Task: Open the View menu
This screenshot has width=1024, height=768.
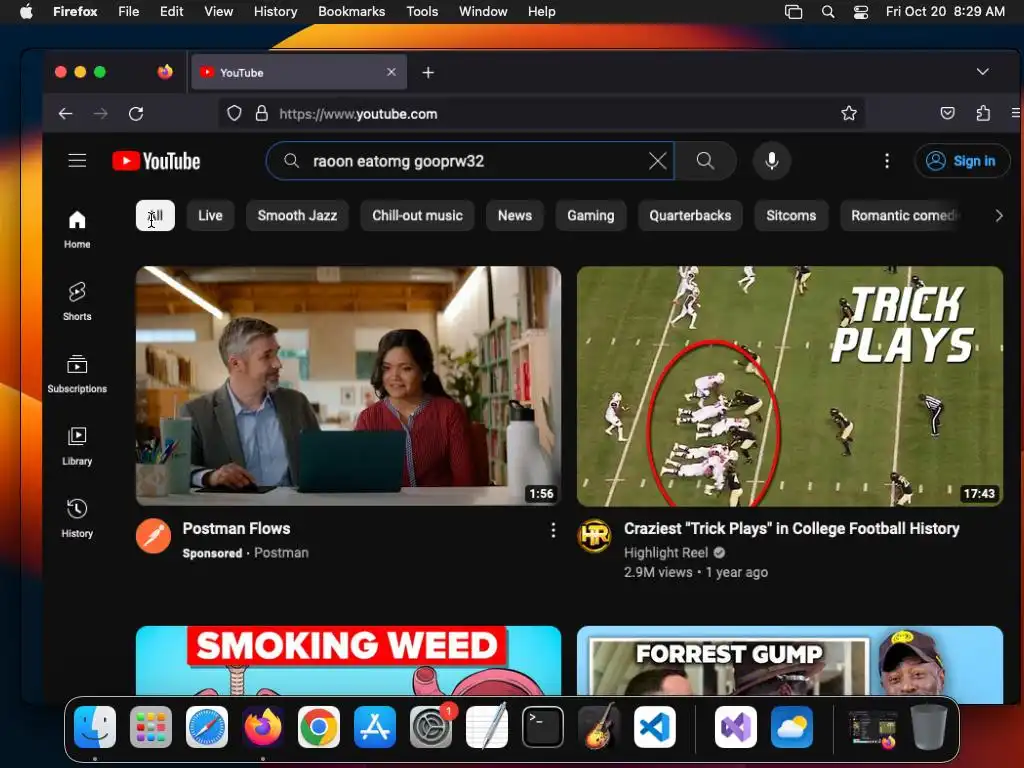Action: coord(219,12)
